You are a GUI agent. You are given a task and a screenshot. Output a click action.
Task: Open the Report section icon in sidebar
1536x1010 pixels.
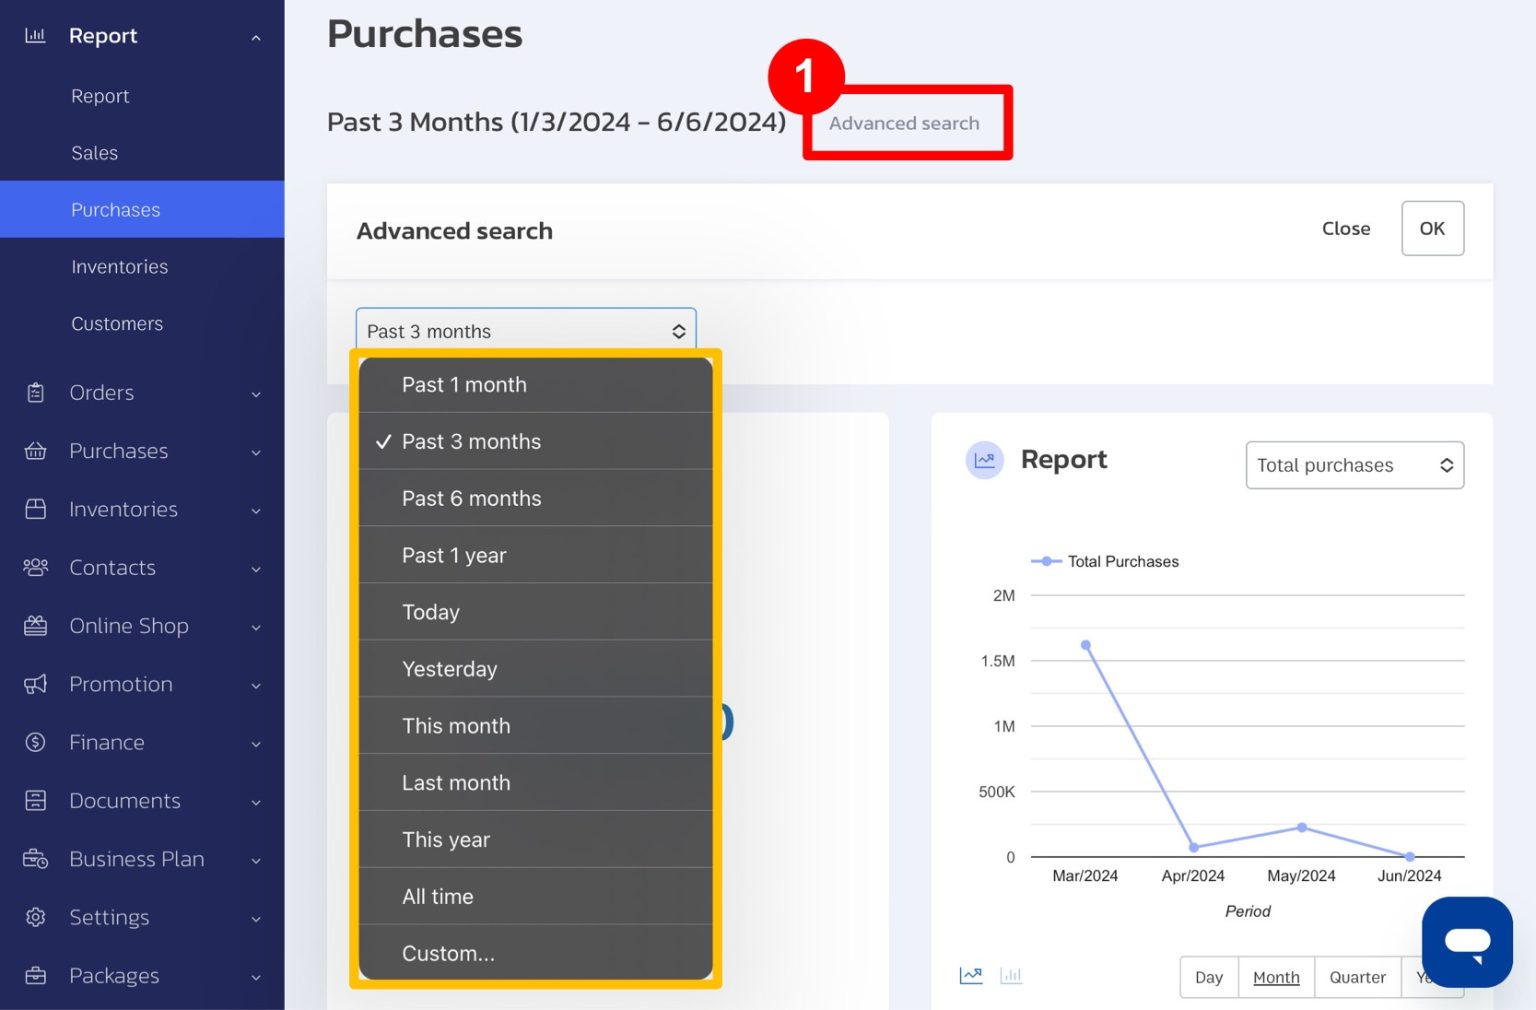(36, 35)
